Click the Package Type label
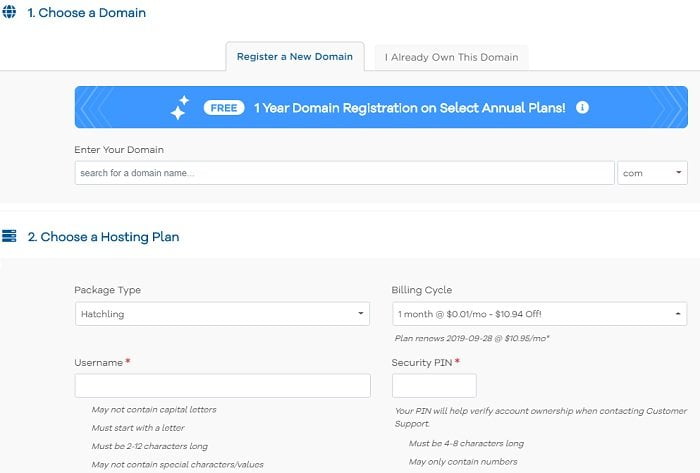 tap(108, 290)
